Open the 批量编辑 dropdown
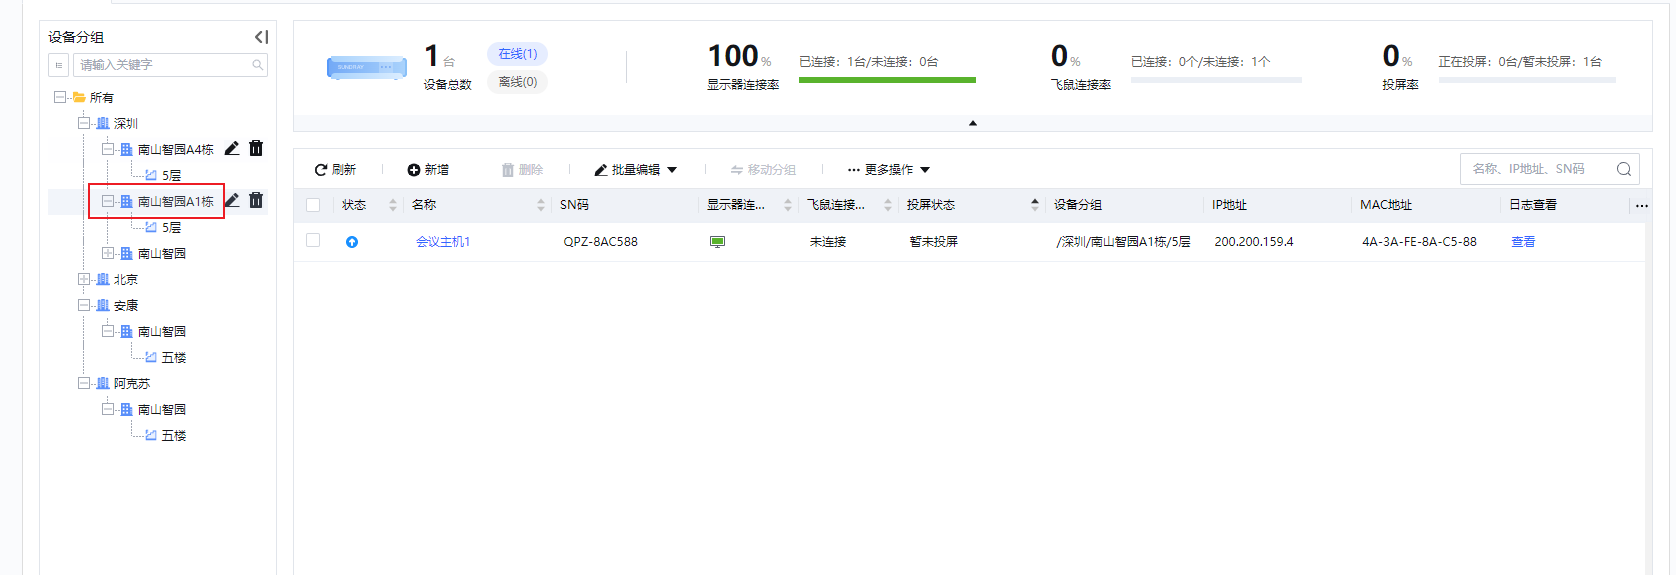 (x=636, y=170)
